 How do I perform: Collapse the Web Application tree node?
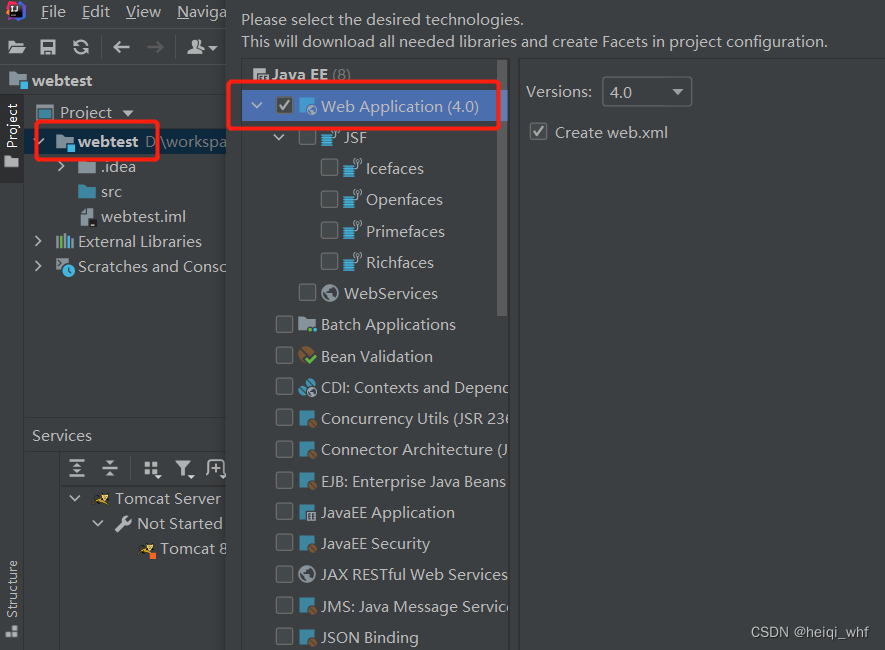tap(257, 106)
